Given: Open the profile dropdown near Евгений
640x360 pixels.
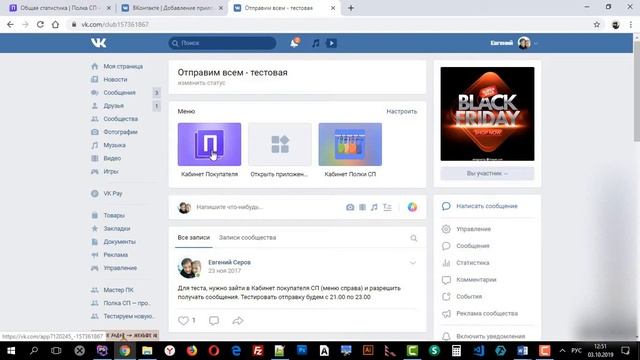Looking at the screenshot, I should 536,43.
